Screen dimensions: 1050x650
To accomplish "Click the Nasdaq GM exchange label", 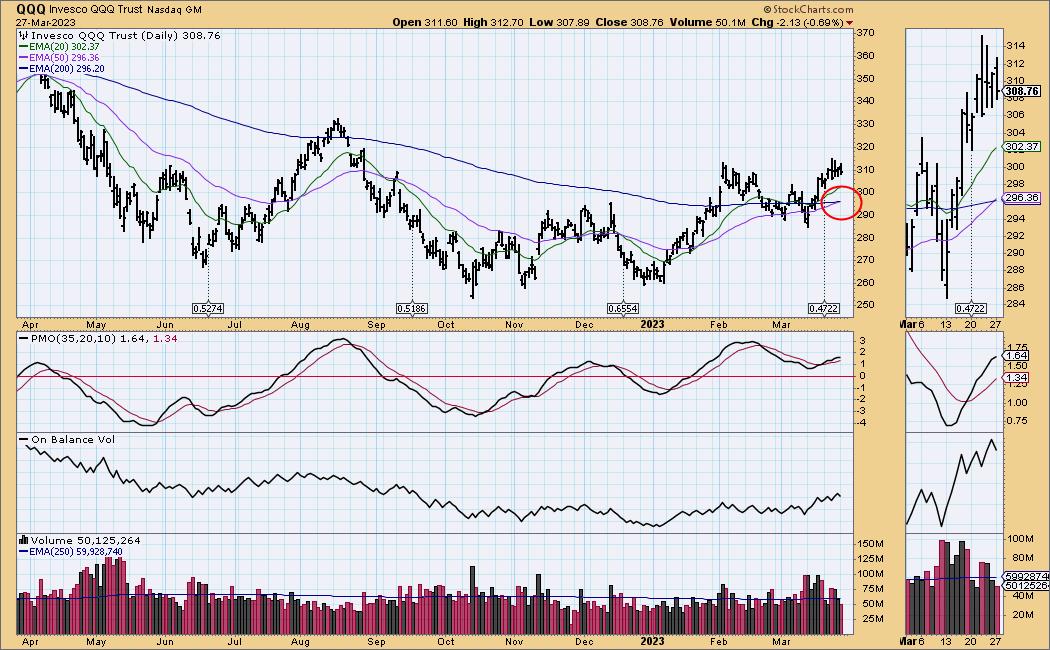I will (x=174, y=10).
